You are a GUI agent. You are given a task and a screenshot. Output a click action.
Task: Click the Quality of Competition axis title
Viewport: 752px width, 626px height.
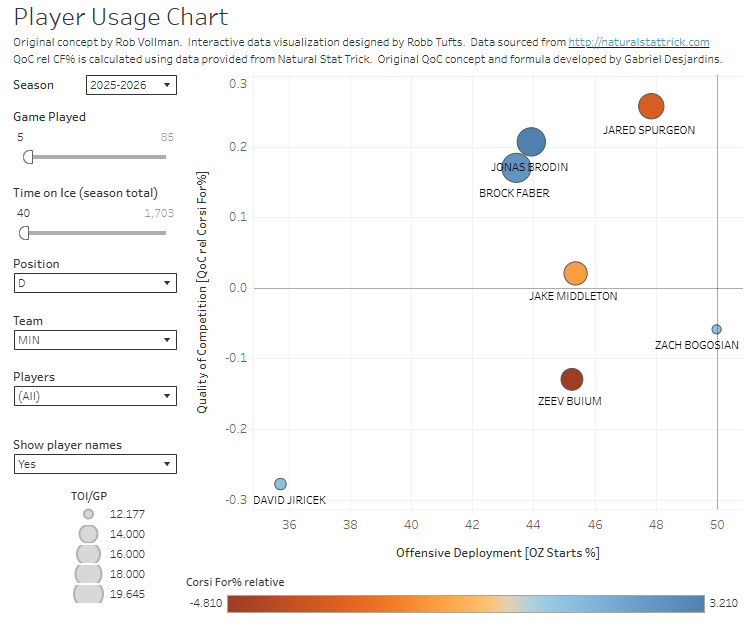click(202, 292)
